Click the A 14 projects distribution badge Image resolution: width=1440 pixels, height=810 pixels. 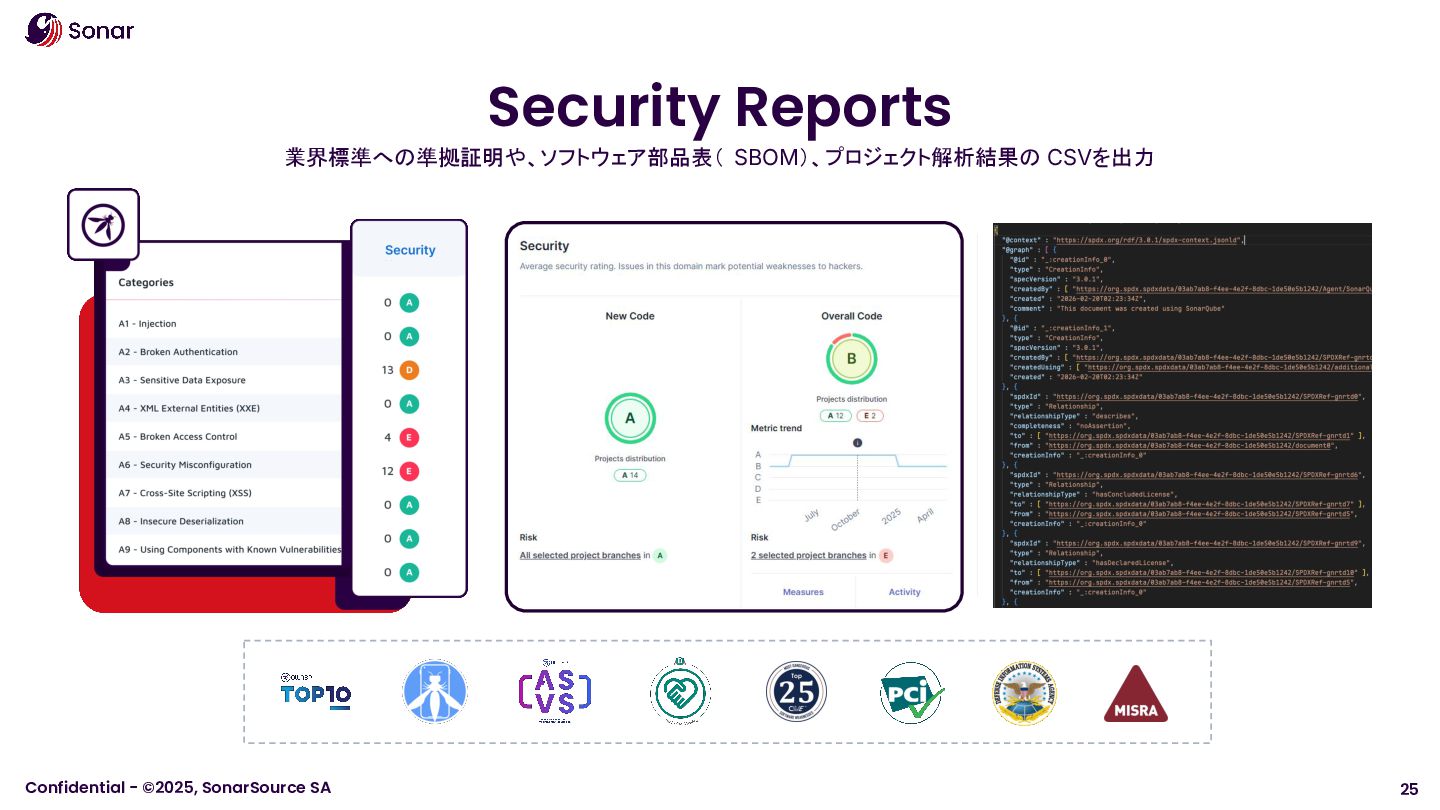[x=630, y=475]
